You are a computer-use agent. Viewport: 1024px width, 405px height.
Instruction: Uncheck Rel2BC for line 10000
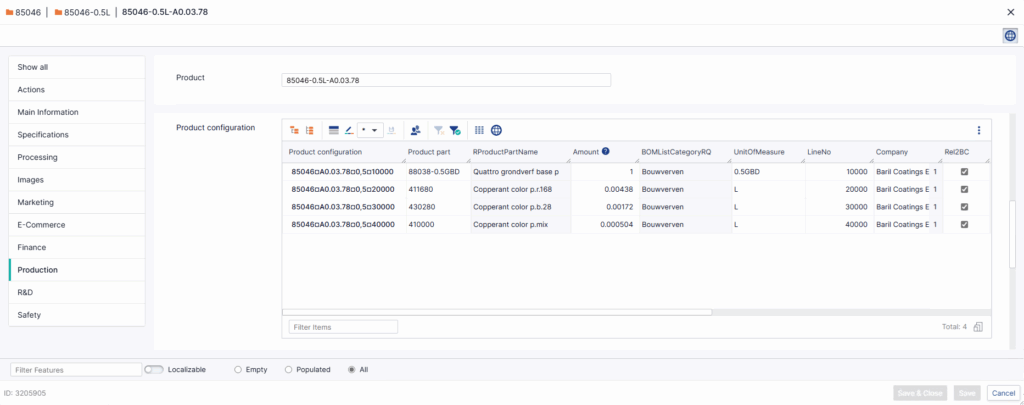click(964, 172)
